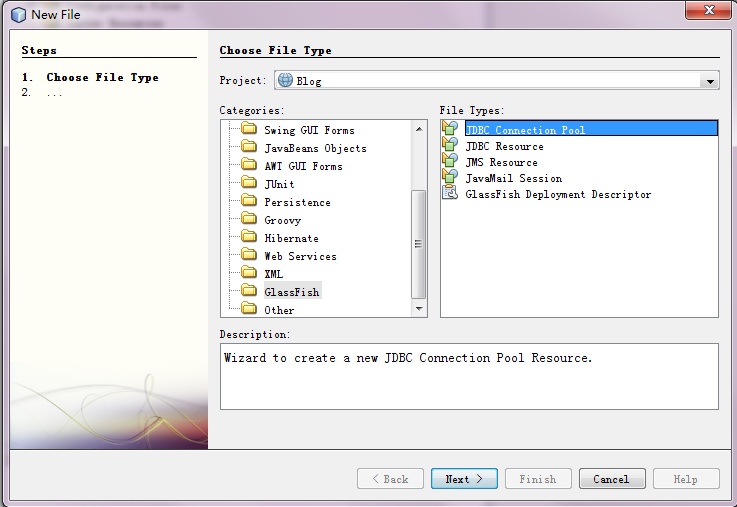Open the Project dropdown arrow
Screen dimensions: 737x507
710,81
